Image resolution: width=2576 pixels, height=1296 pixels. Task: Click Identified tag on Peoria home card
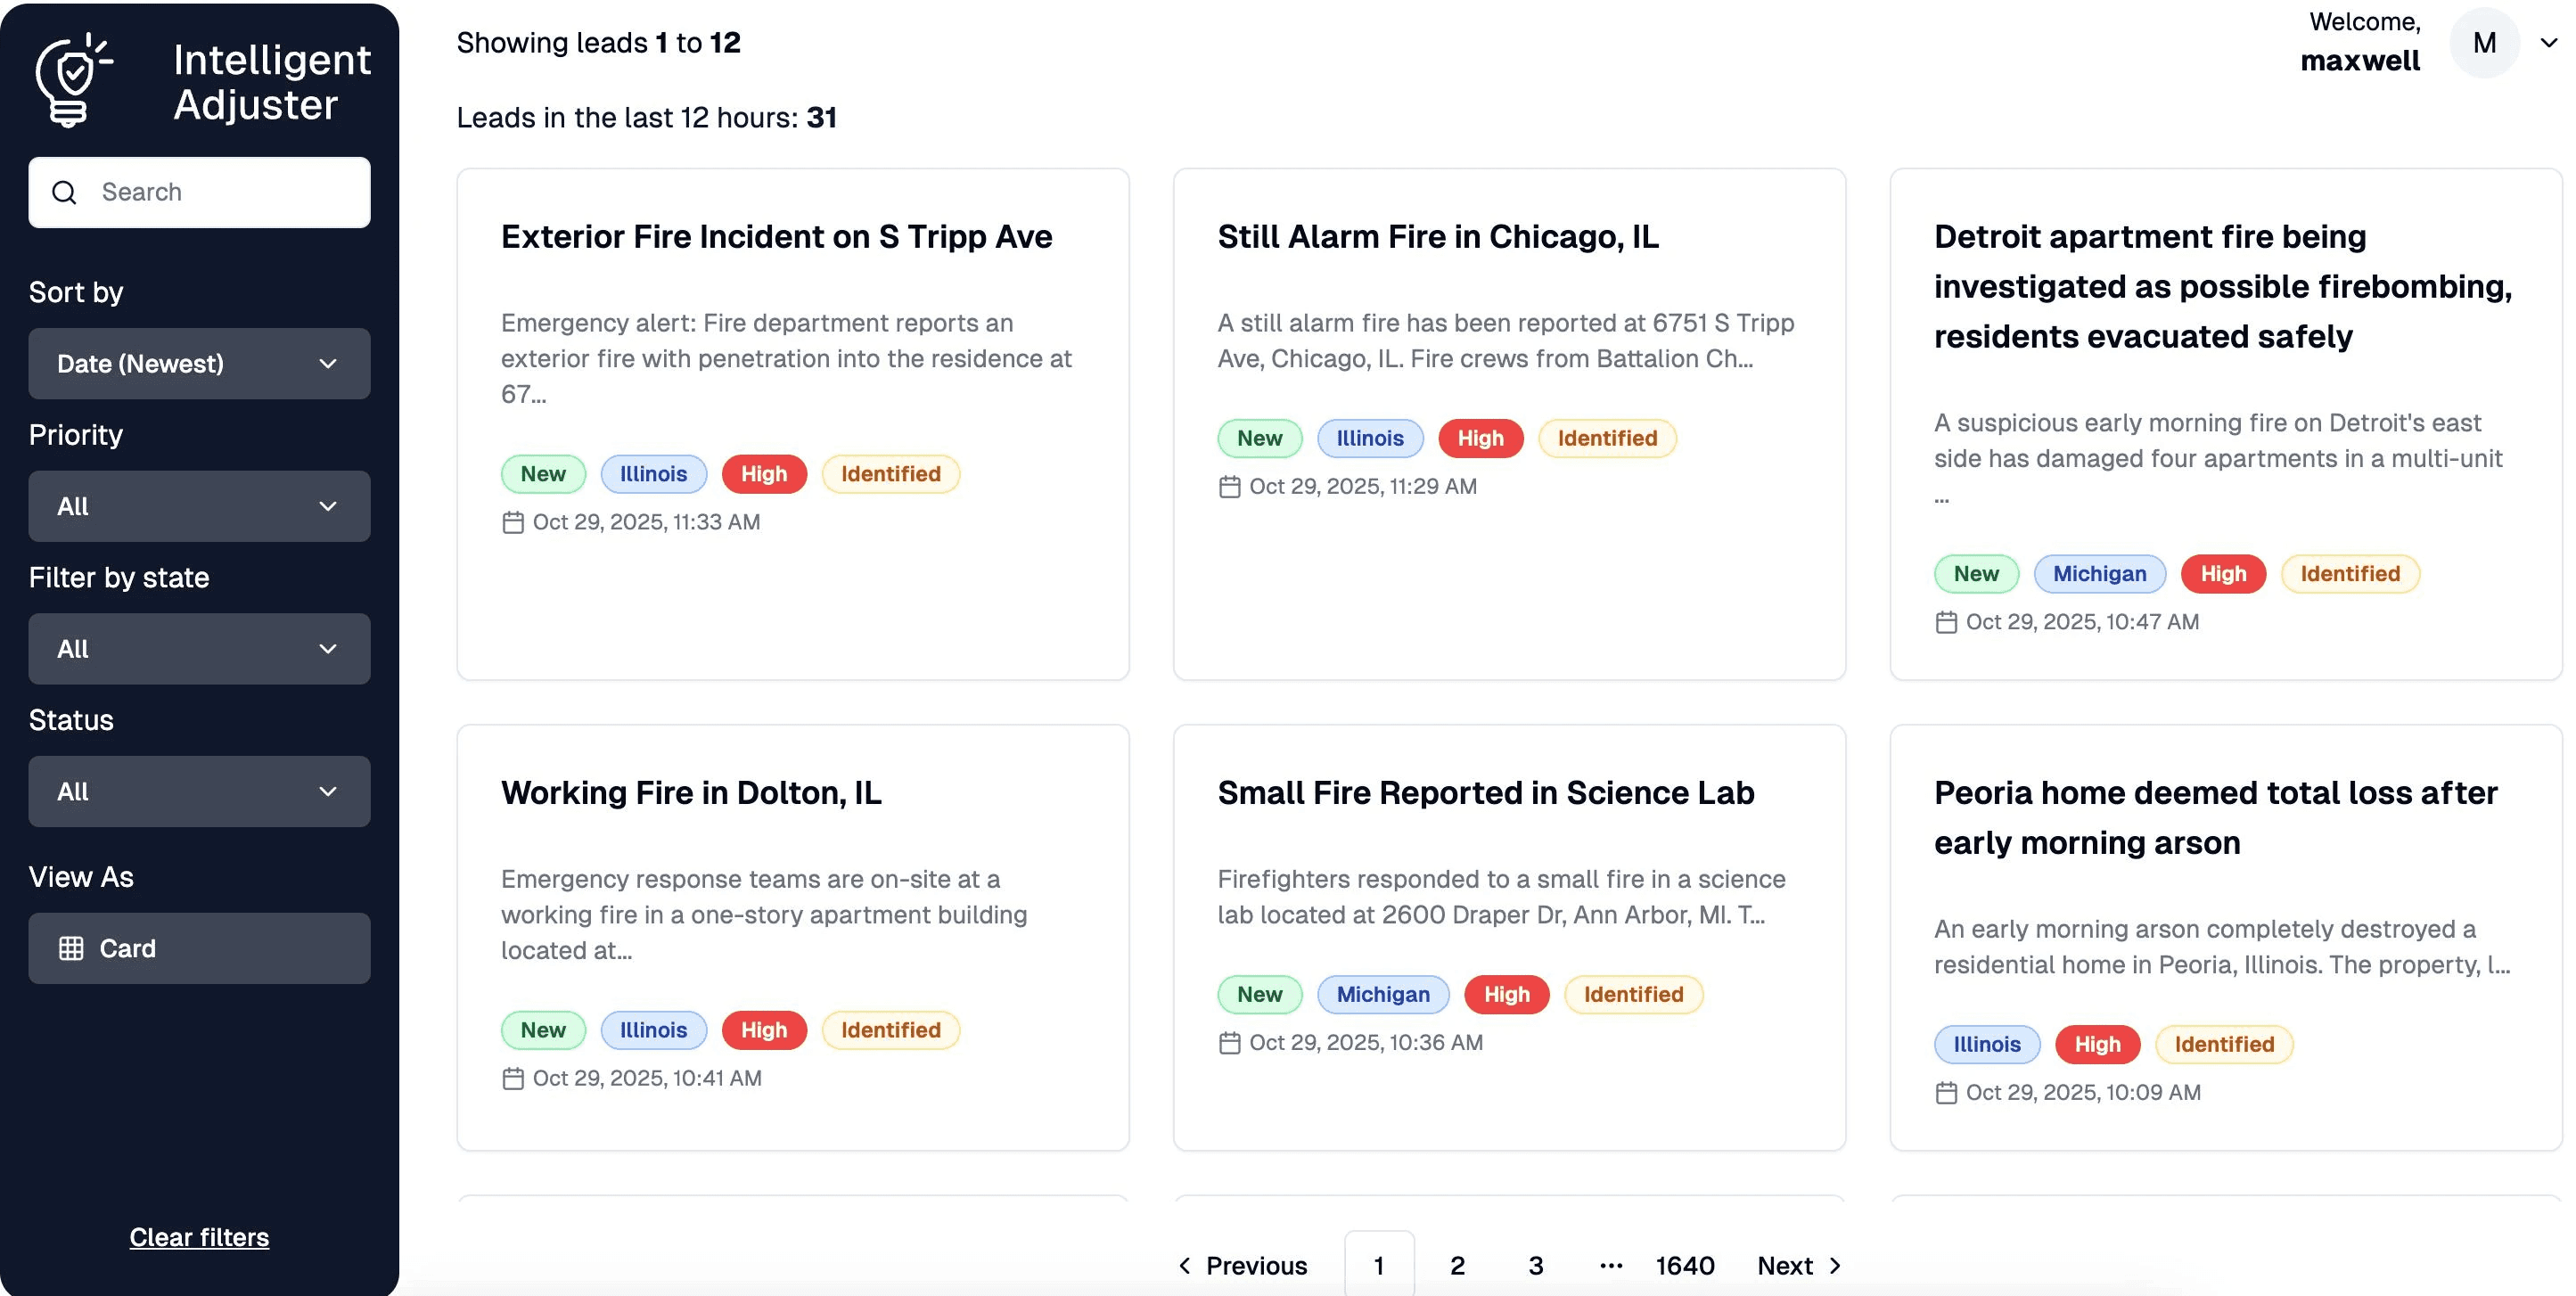click(x=2224, y=1045)
